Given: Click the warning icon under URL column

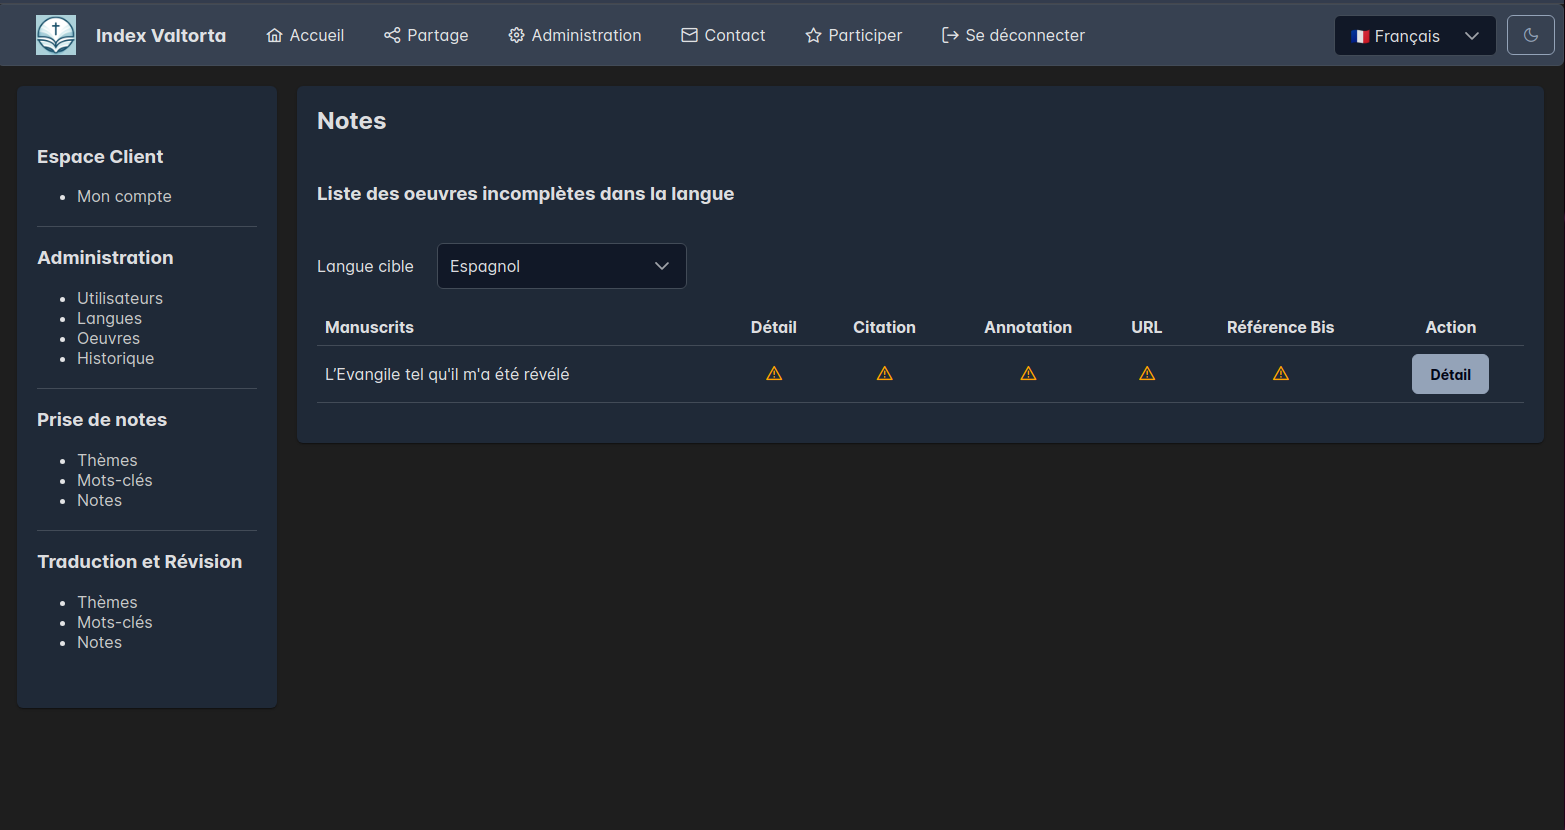Looking at the screenshot, I should click(1147, 374).
